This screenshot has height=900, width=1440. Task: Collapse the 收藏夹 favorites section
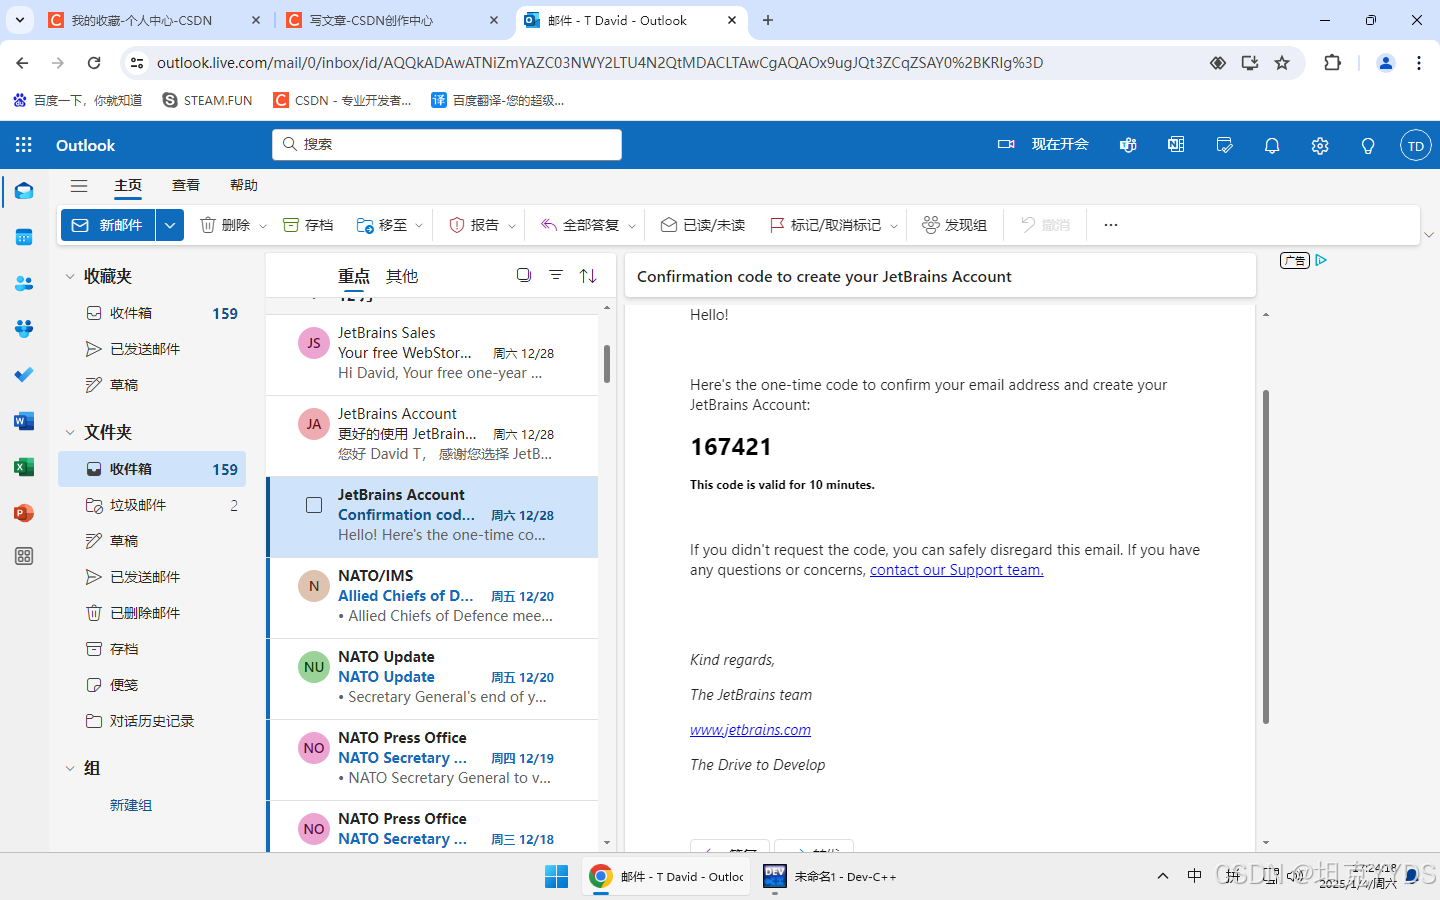pyautogui.click(x=70, y=277)
